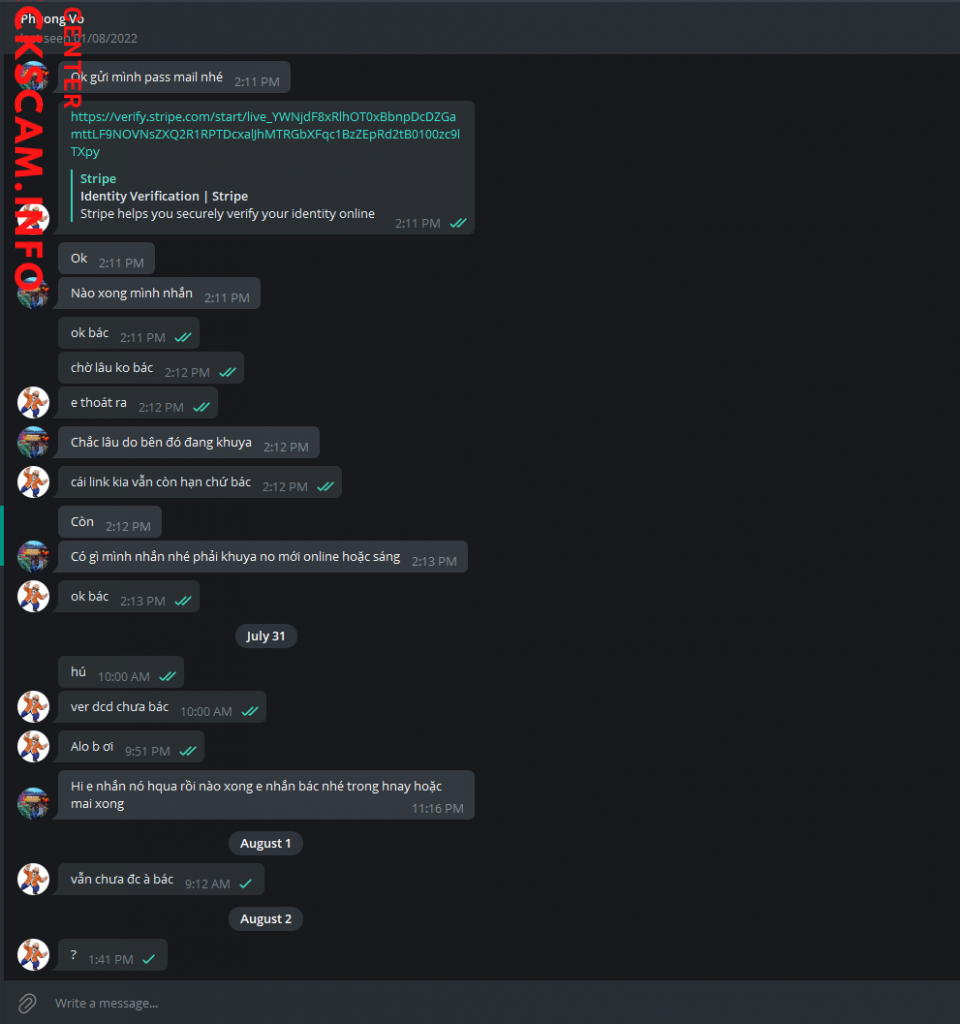Click avatar next to 'Chắc lâu do bên đó đang khuya'

click(33, 442)
